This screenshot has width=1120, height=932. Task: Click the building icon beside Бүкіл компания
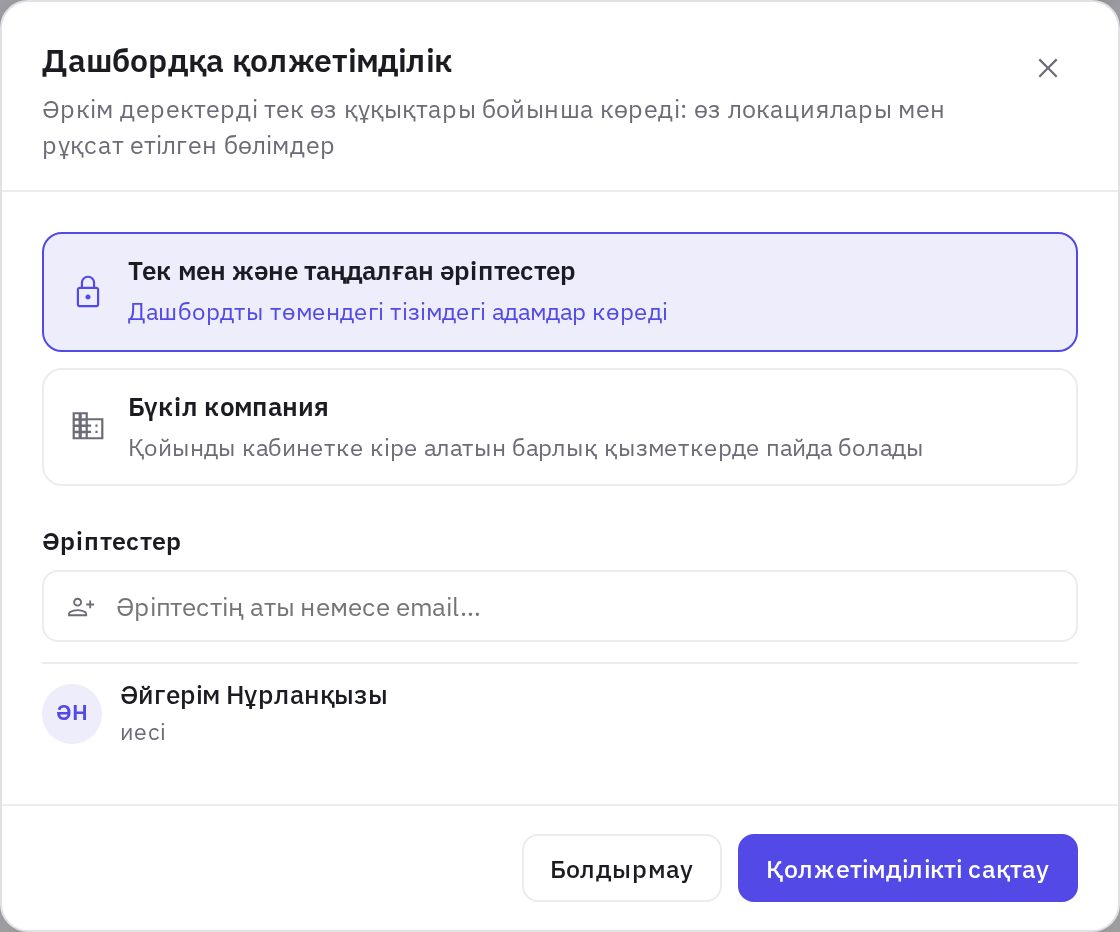(x=88, y=426)
